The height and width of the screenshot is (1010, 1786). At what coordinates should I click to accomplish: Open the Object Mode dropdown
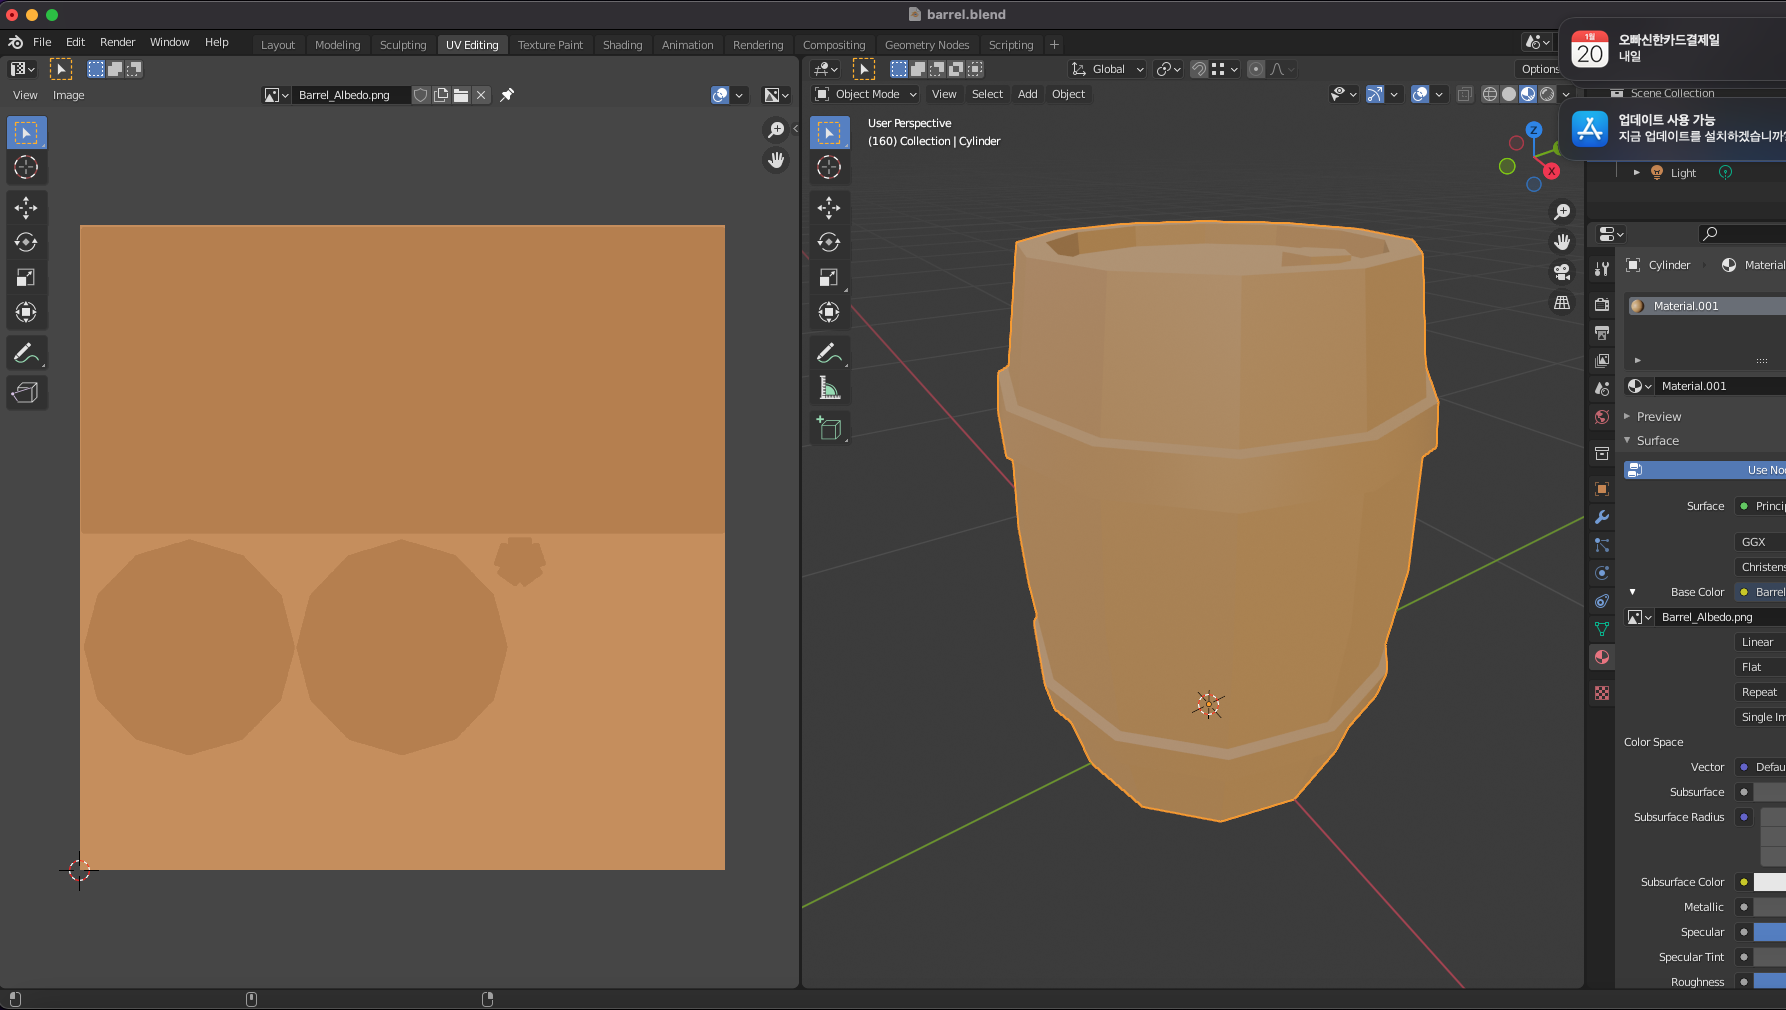(x=866, y=94)
